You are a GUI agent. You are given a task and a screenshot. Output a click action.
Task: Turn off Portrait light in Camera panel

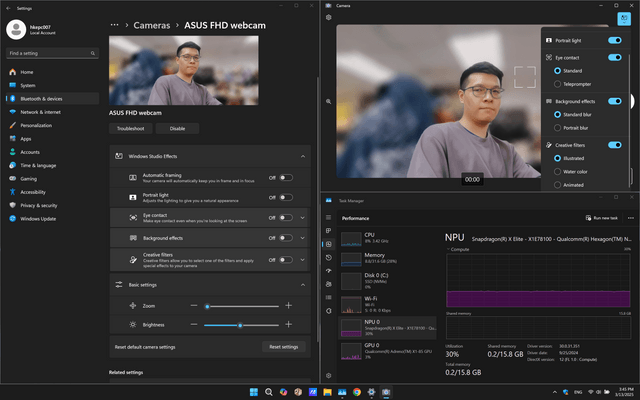pos(615,40)
